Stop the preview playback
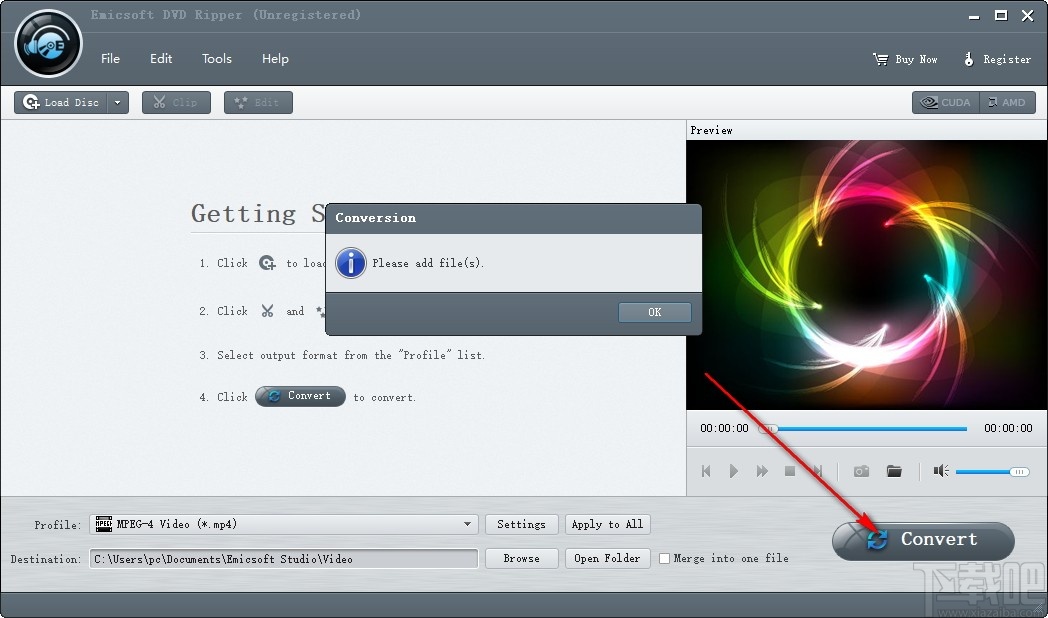The width and height of the screenshot is (1048, 618). coord(790,471)
